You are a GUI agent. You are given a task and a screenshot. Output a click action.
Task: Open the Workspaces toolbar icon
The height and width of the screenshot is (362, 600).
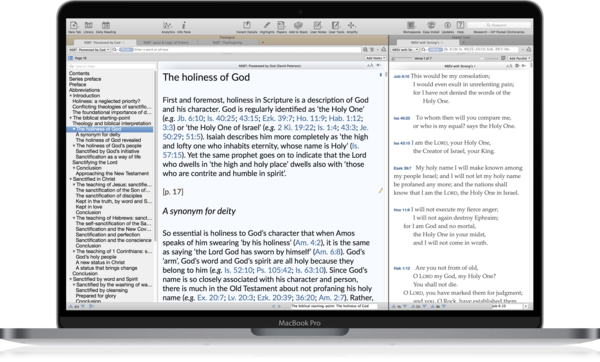point(411,26)
